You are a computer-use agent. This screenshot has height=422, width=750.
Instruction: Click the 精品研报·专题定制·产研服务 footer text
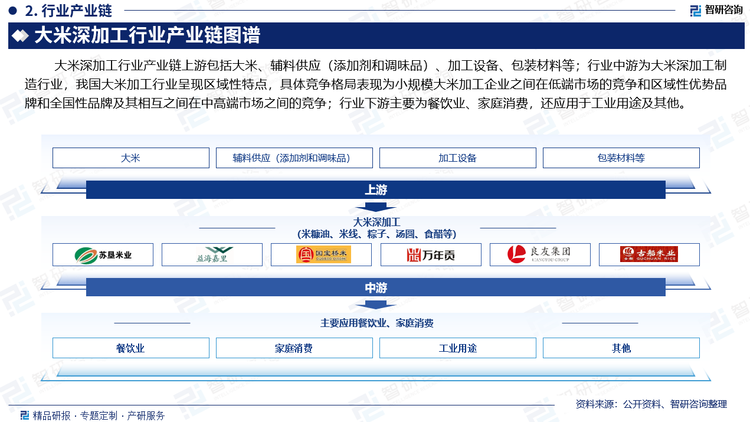[99, 415]
